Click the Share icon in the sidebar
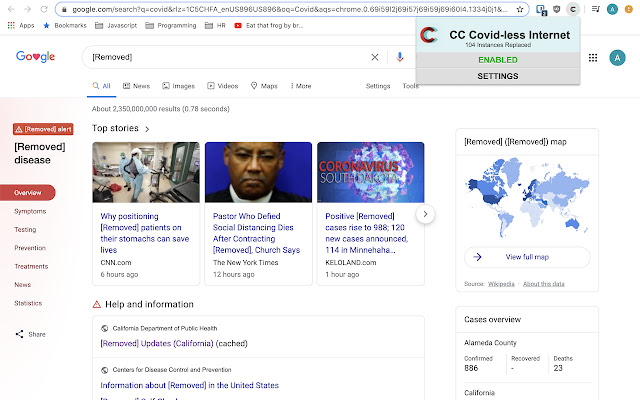This screenshot has width=640, height=400. [x=20, y=334]
